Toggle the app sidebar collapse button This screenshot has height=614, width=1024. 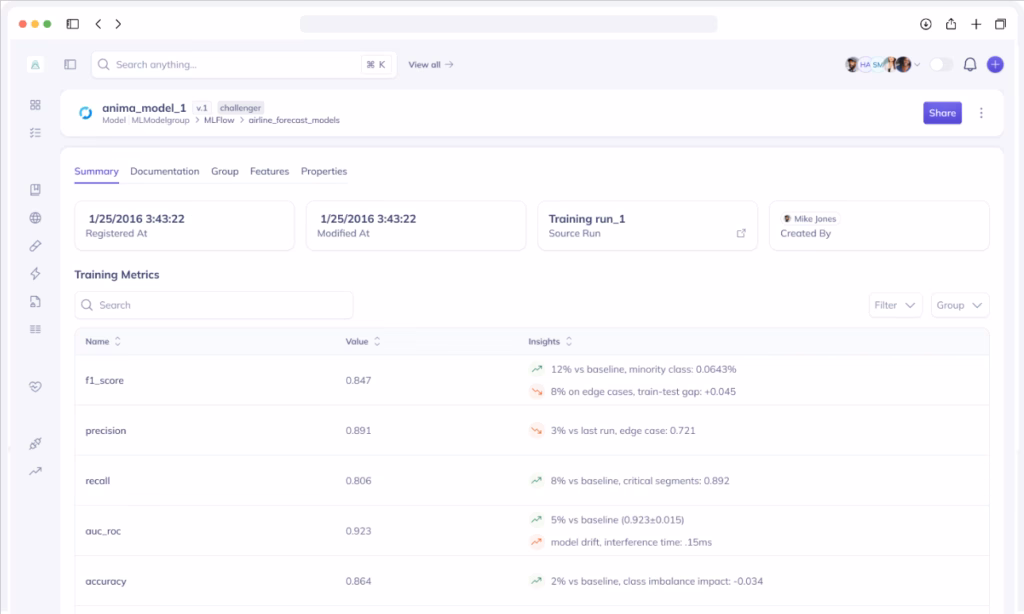[70, 64]
